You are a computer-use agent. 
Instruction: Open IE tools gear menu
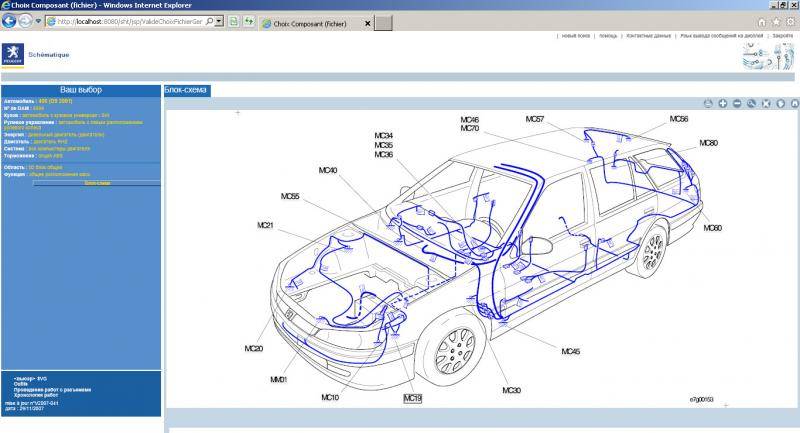[790, 21]
